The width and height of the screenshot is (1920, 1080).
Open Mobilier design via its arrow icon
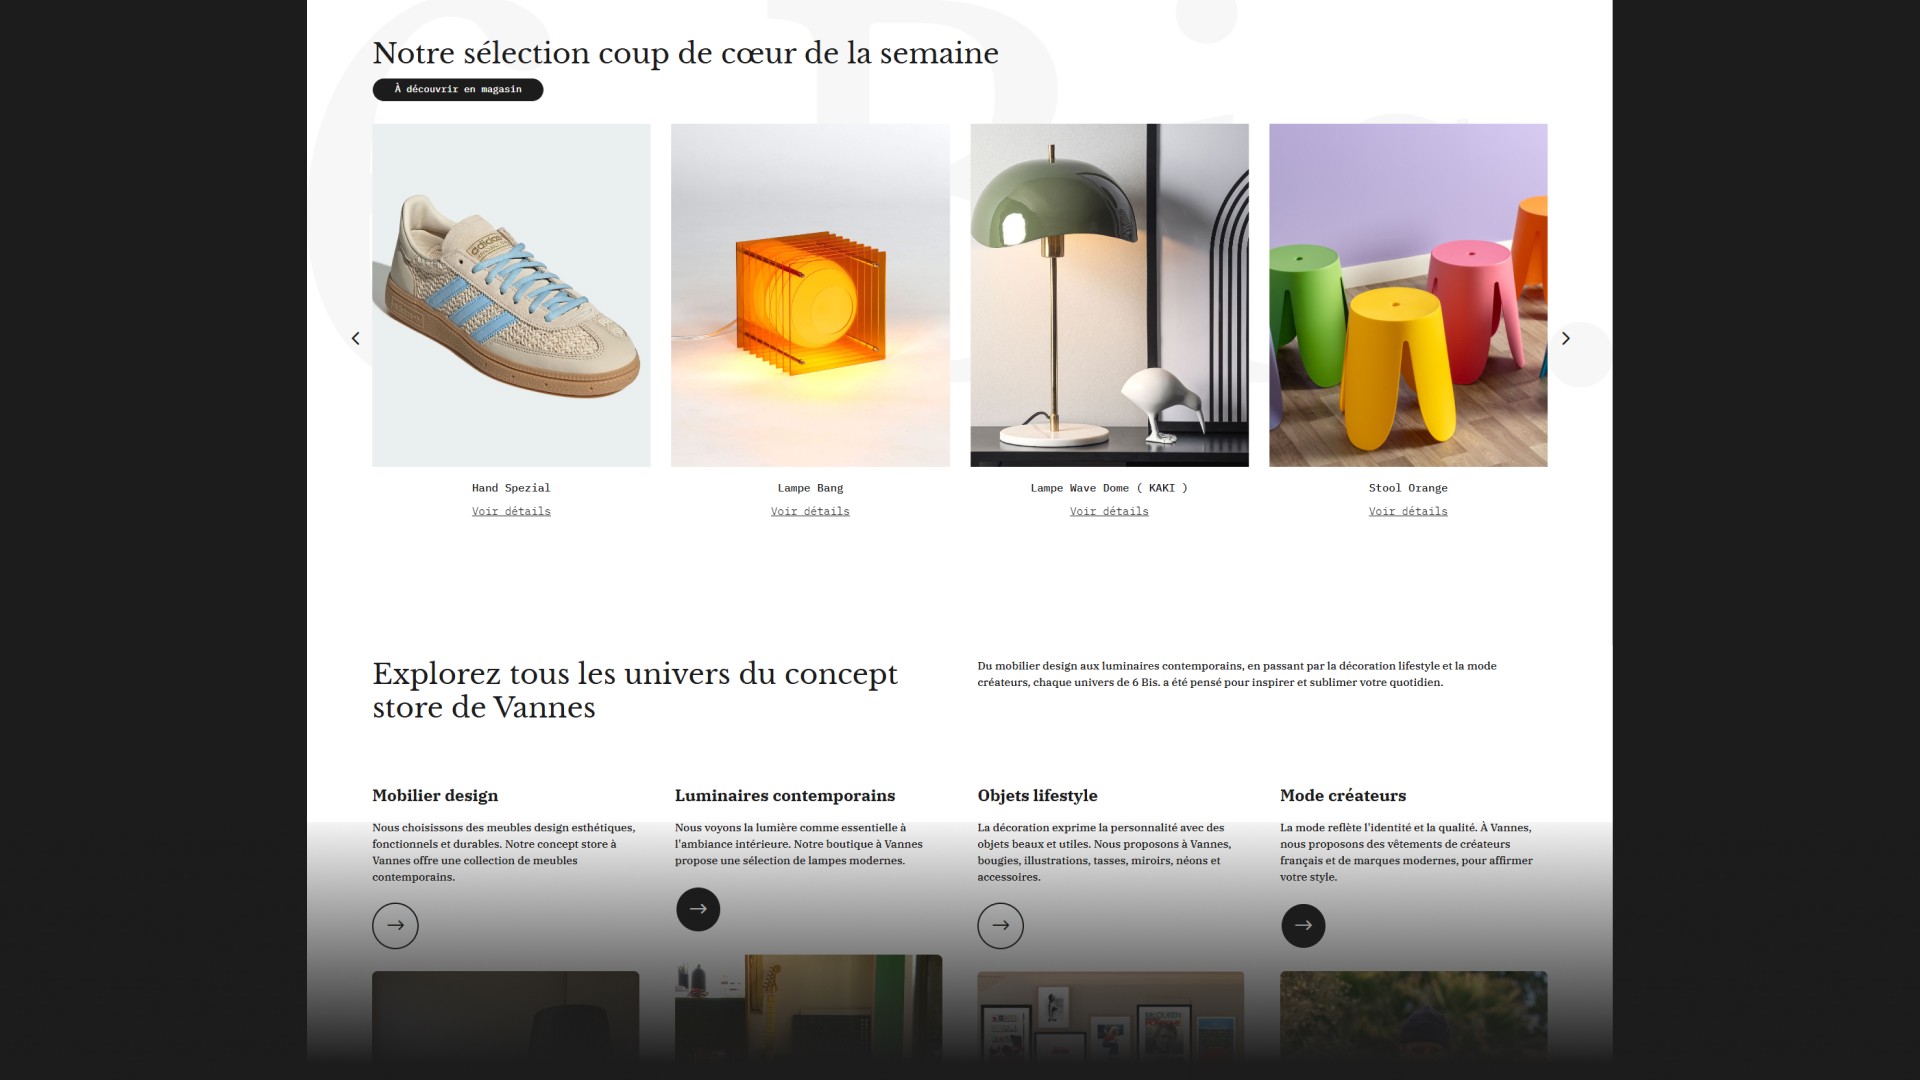click(395, 925)
